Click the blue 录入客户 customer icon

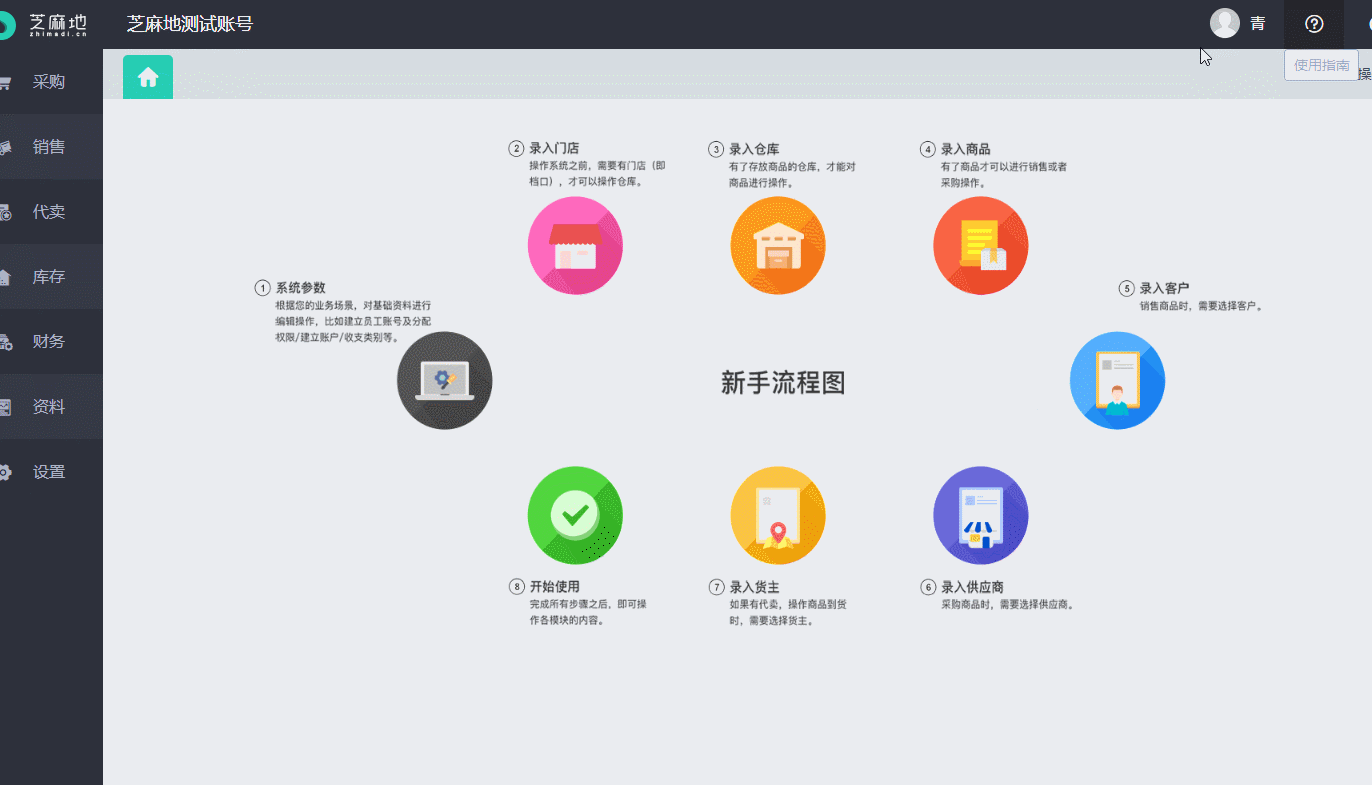pos(1117,380)
